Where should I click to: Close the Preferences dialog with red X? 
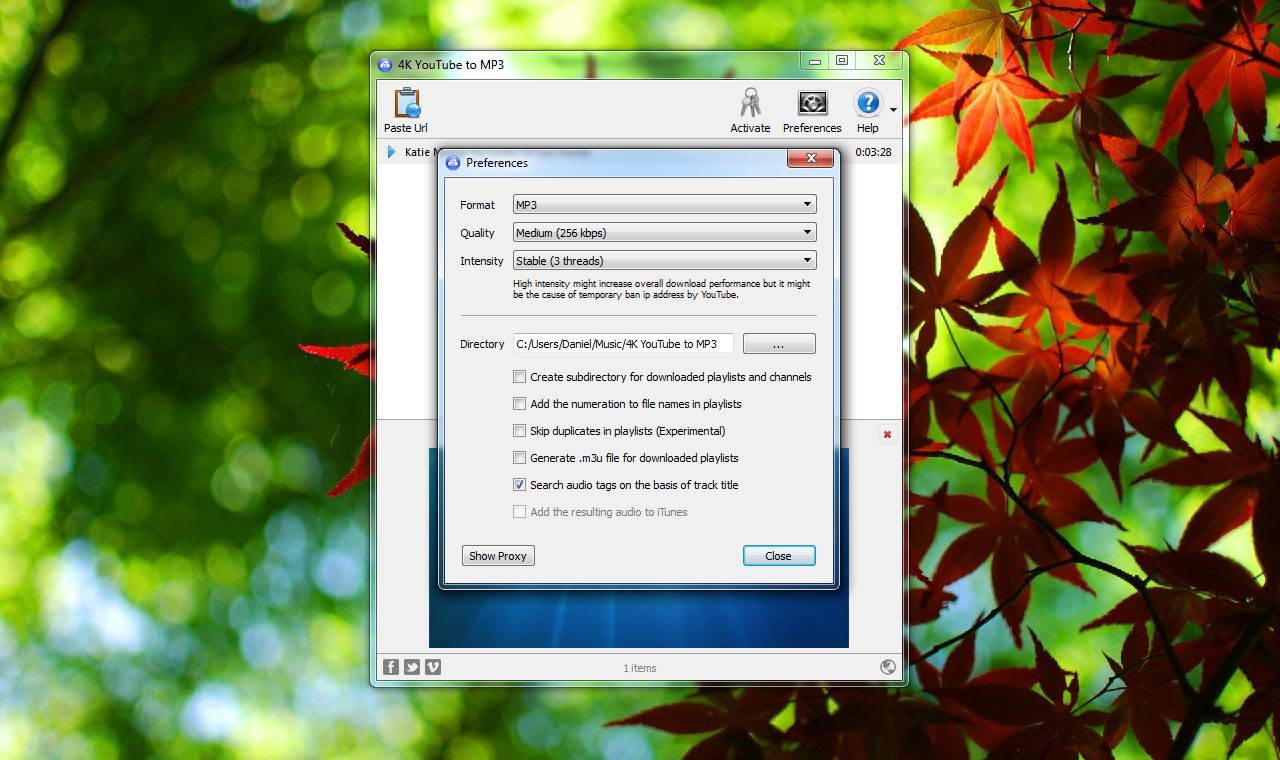(811, 158)
